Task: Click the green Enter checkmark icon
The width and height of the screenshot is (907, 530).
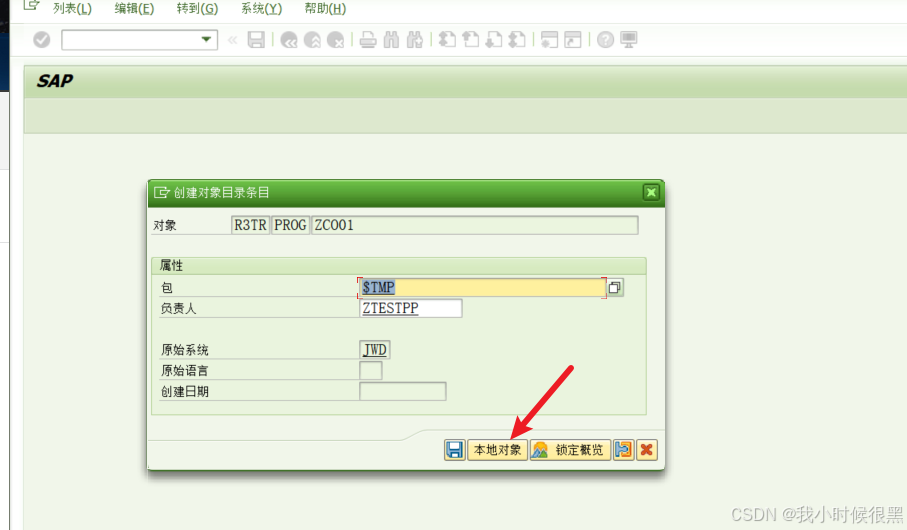Action: coord(42,40)
